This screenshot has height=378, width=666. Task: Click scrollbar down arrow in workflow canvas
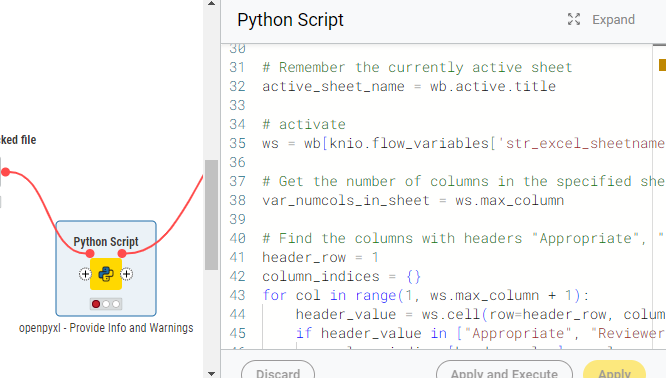[x=212, y=374]
